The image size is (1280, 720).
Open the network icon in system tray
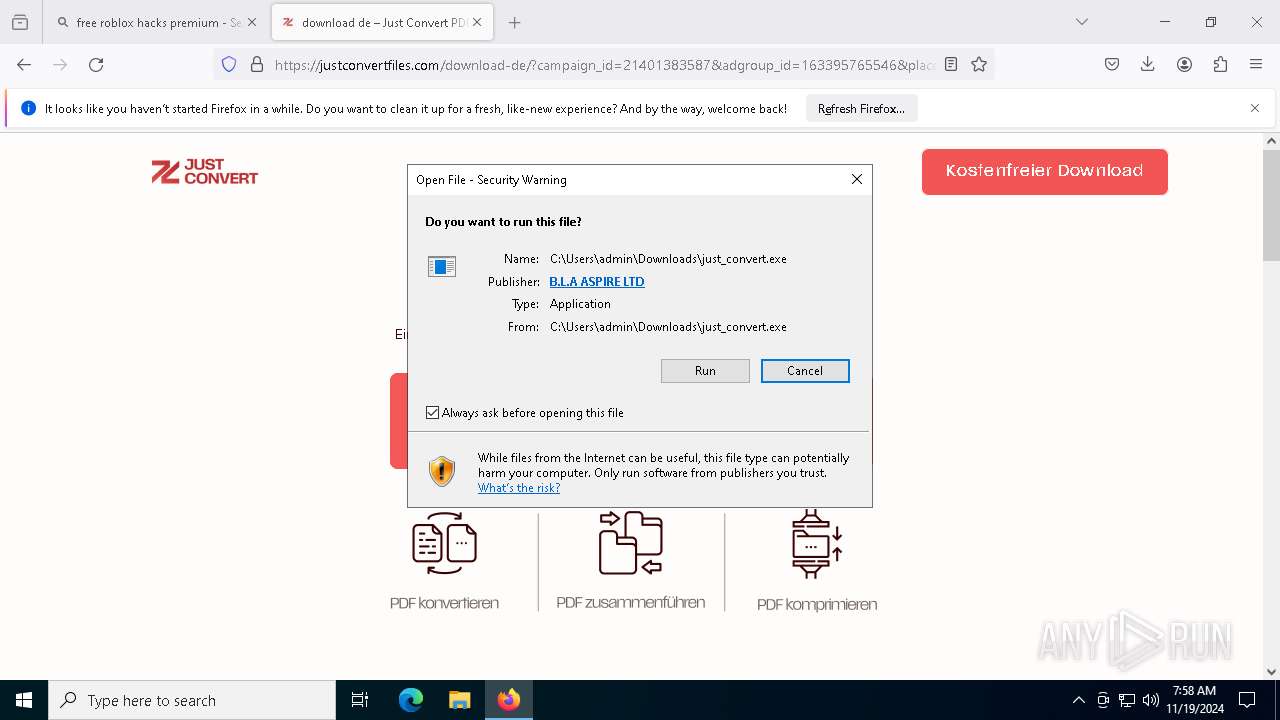click(x=1127, y=700)
